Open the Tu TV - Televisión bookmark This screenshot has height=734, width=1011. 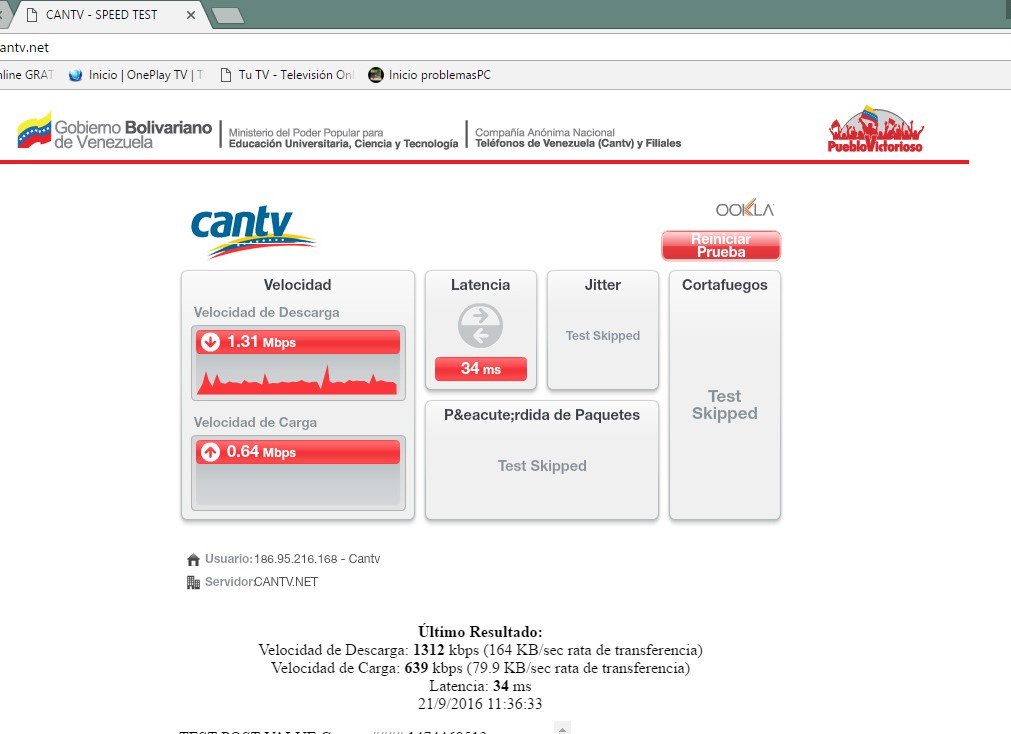click(288, 75)
